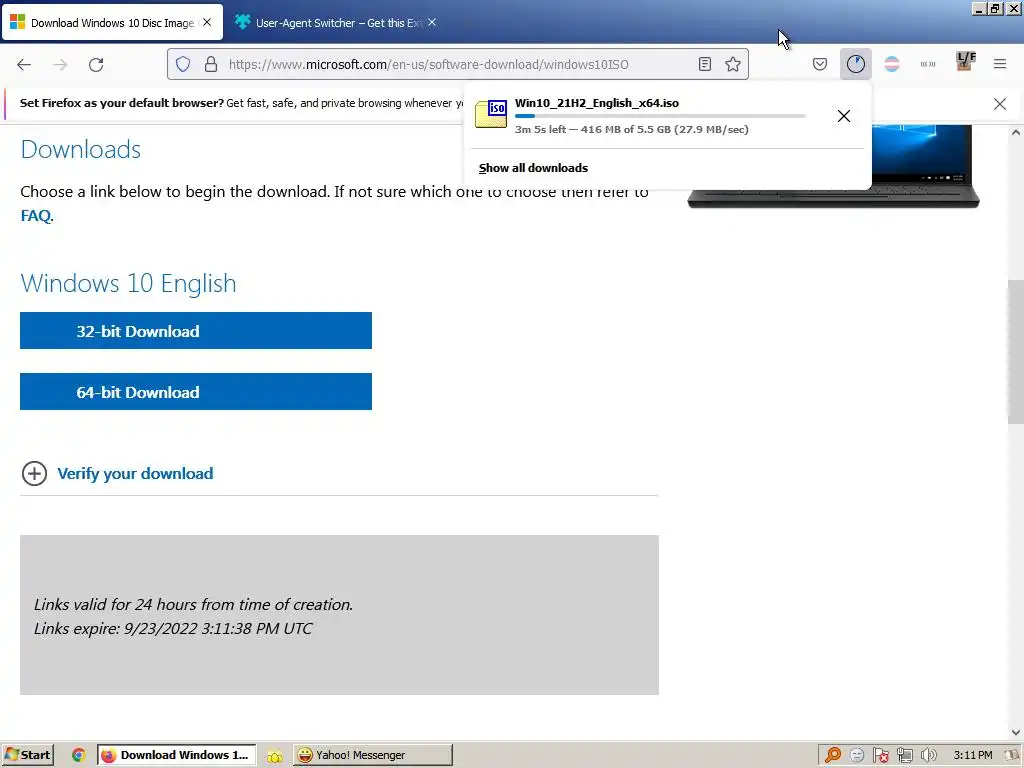
Task: Click the Downloads heading
Action: pyautogui.click(x=80, y=150)
